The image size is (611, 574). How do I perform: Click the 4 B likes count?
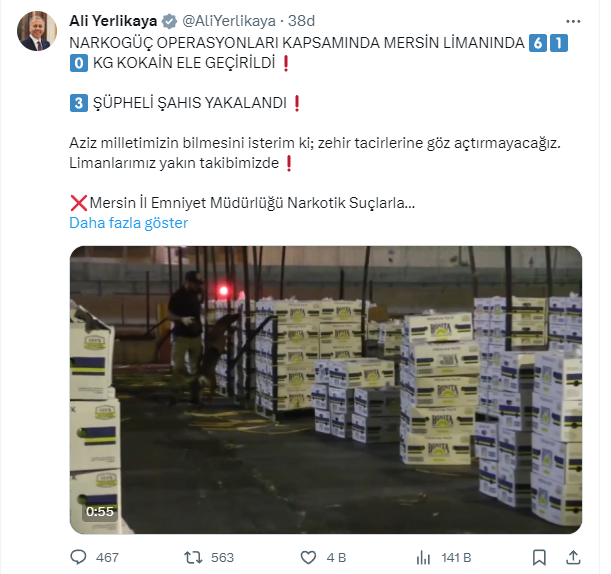[x=336, y=558]
